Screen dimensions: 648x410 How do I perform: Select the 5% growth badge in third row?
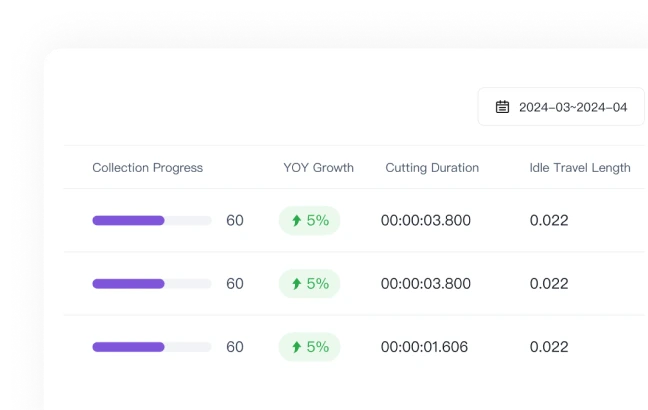310,347
